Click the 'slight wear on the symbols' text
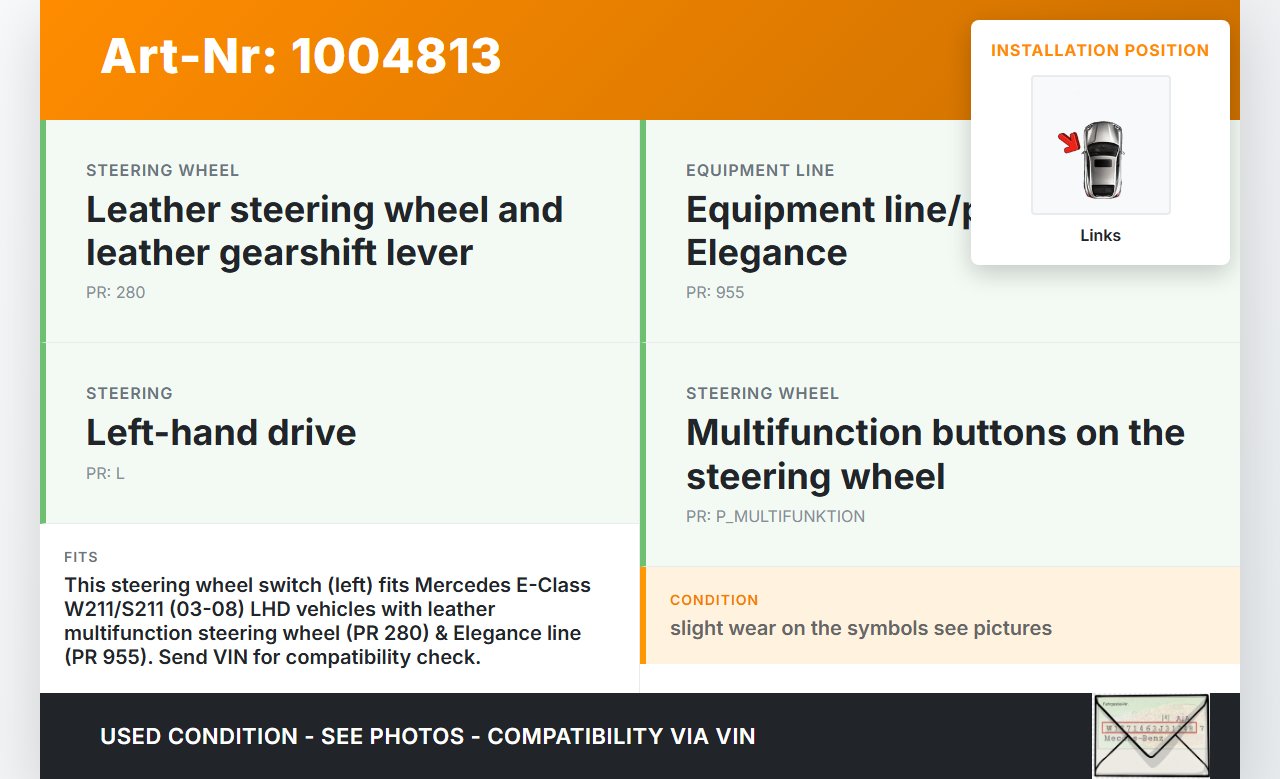The height and width of the screenshot is (779, 1280). [x=860, y=628]
